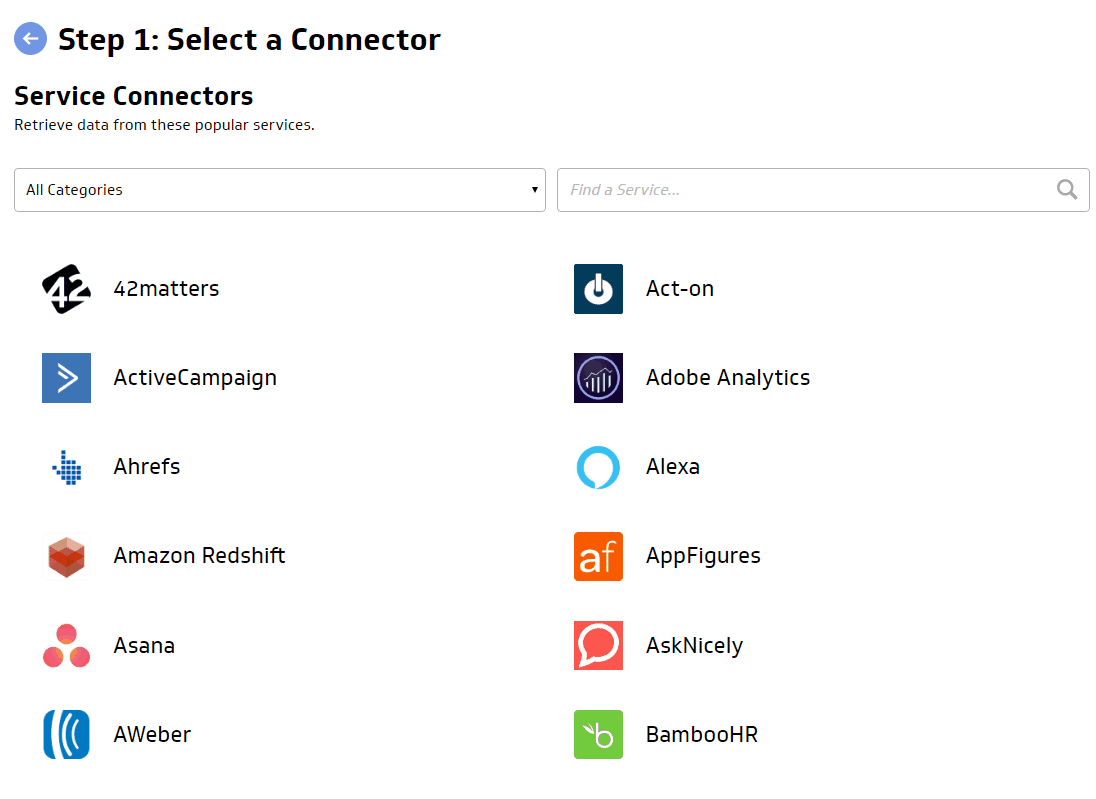Click the back navigation arrow button
Screen dimensions: 1096x799
pyautogui.click(x=30, y=39)
